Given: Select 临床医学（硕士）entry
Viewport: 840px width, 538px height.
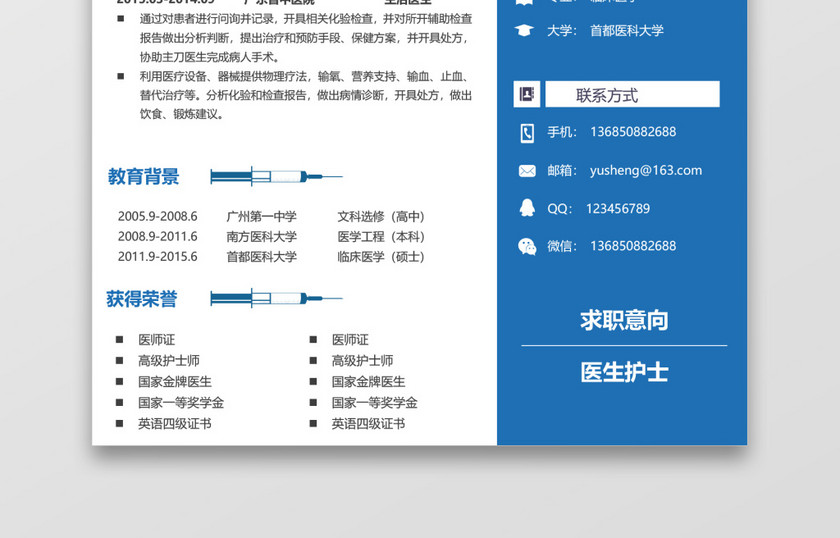Looking at the screenshot, I should [x=381, y=257].
